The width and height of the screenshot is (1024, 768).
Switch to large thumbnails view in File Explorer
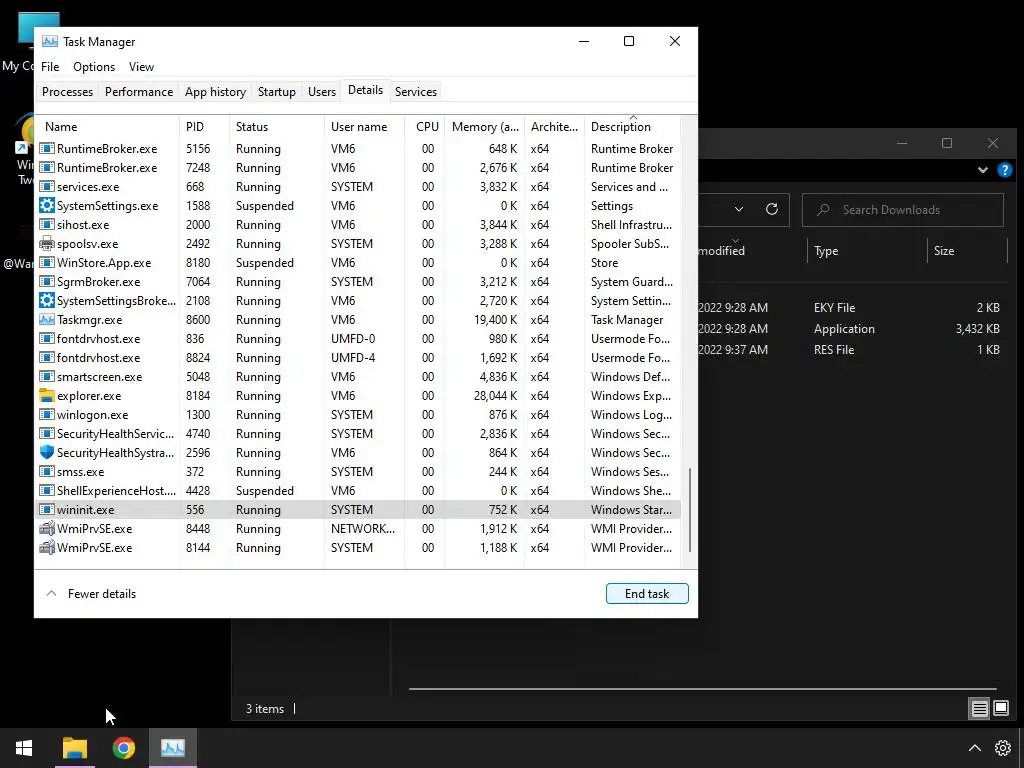[x=1000, y=708]
